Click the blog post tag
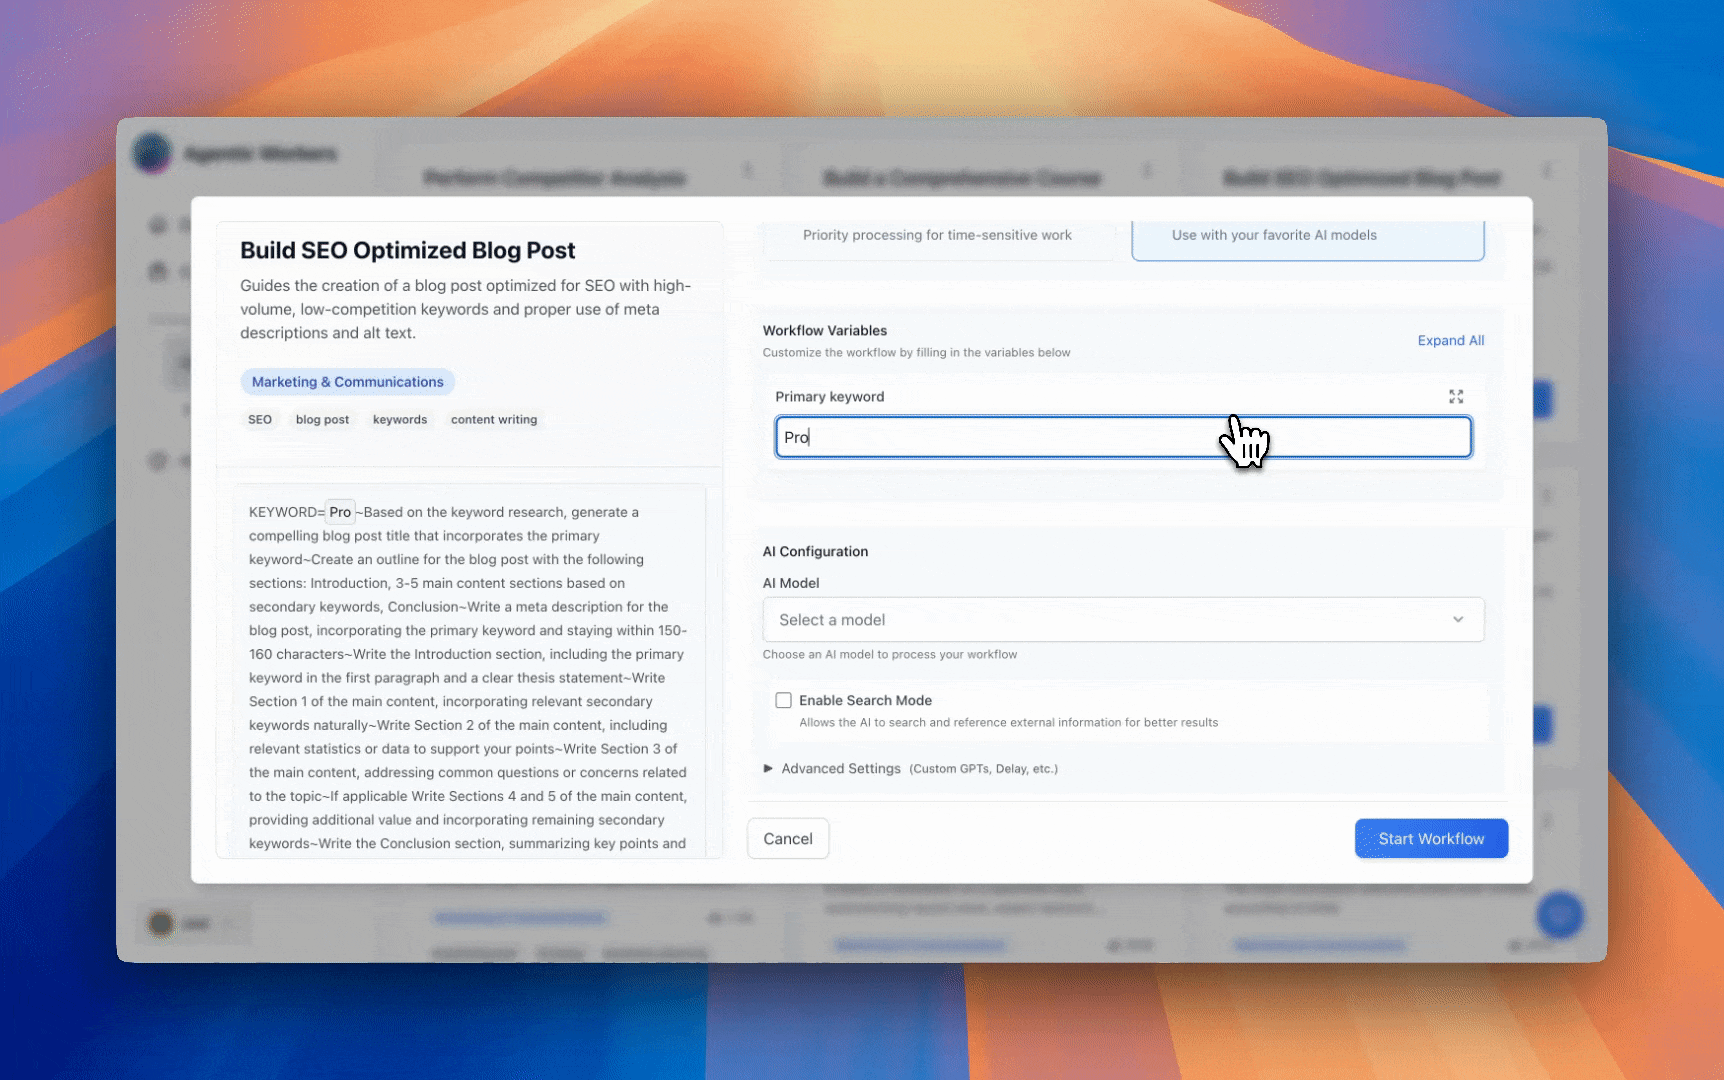Viewport: 1724px width, 1080px height. click(x=322, y=420)
